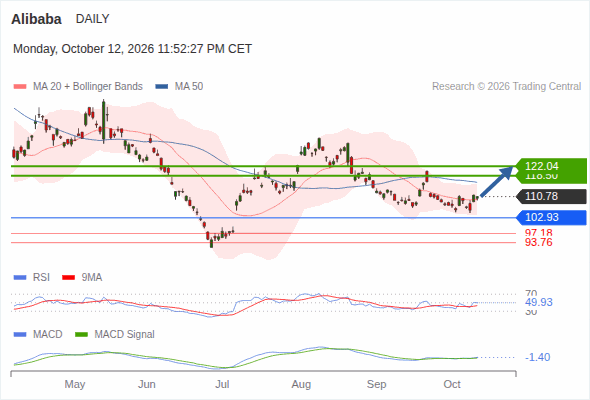Viewport: 590px width, 400px height.
Task: Click the May label on the time axis
Action: pyautogui.click(x=75, y=384)
